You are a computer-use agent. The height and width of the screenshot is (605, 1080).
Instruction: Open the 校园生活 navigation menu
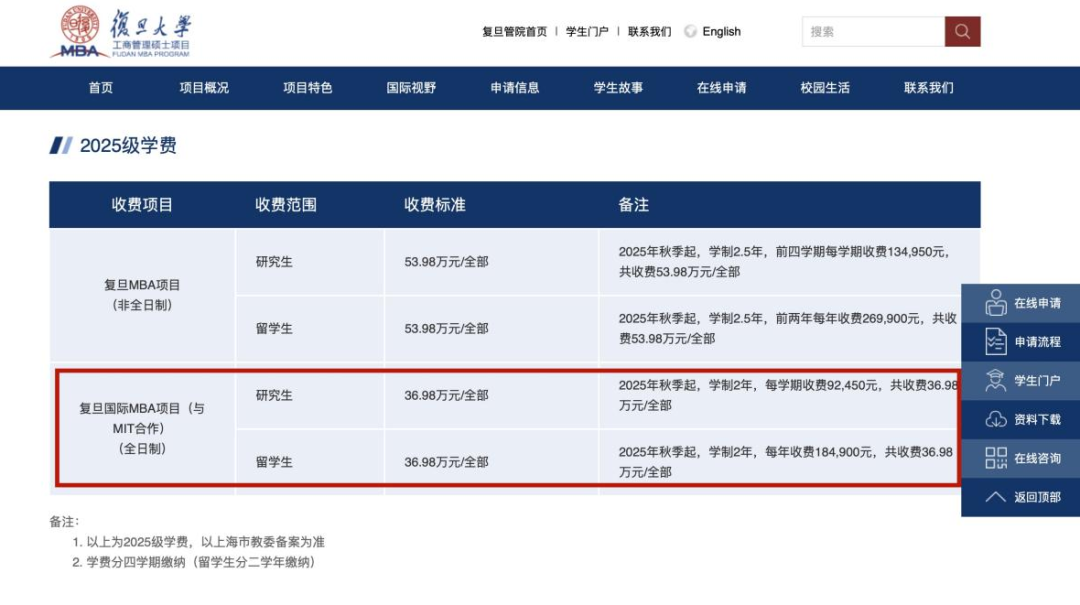click(824, 88)
